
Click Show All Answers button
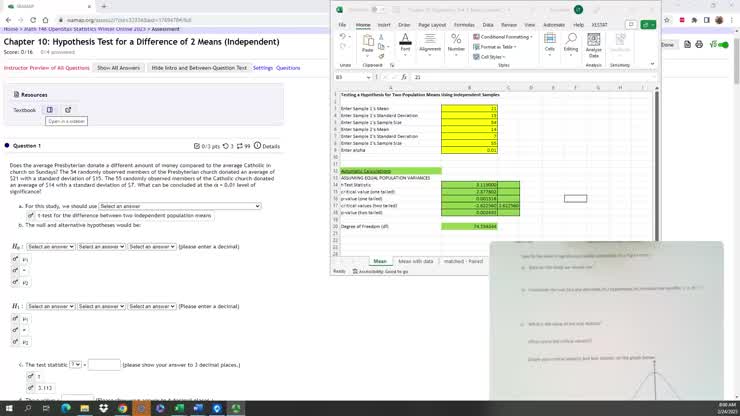pos(119,68)
